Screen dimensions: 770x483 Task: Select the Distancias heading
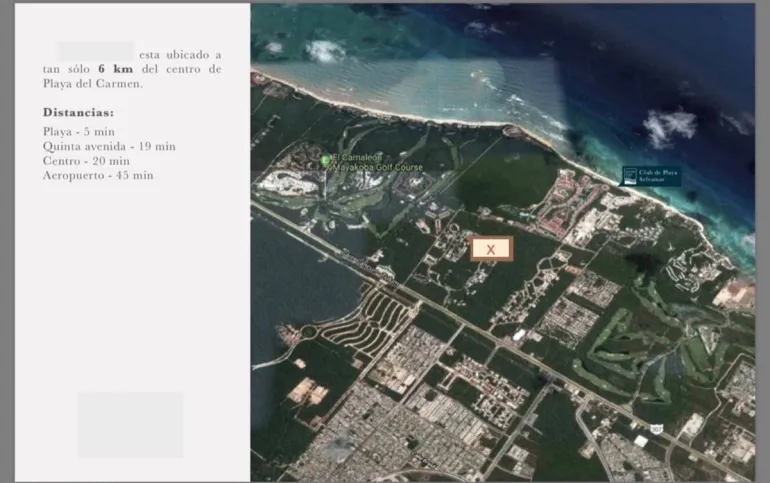pyautogui.click(x=78, y=113)
